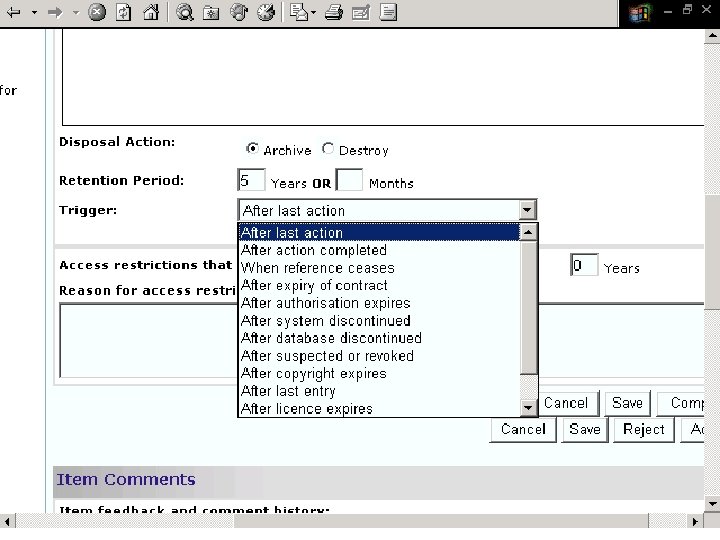Click the retention Months input field
The width and height of the screenshot is (720, 540).
[x=349, y=180]
